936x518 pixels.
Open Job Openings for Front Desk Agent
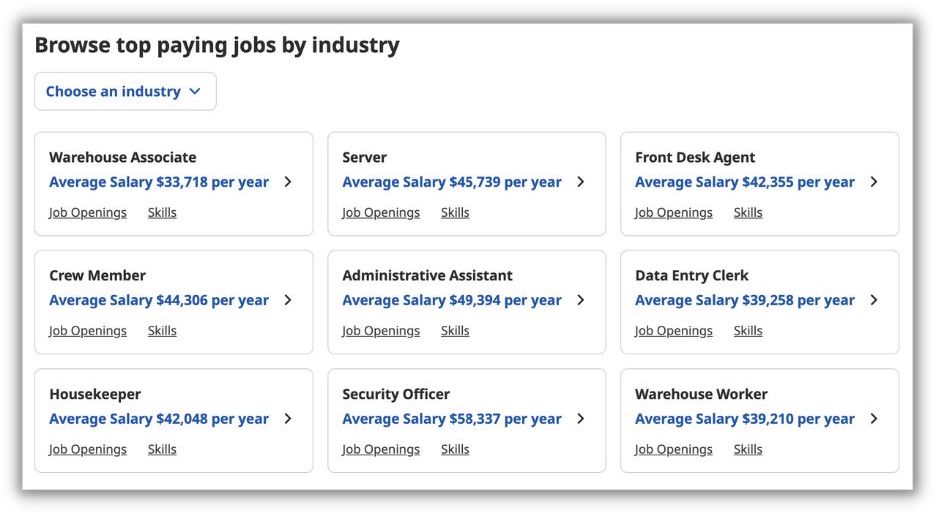pos(674,212)
